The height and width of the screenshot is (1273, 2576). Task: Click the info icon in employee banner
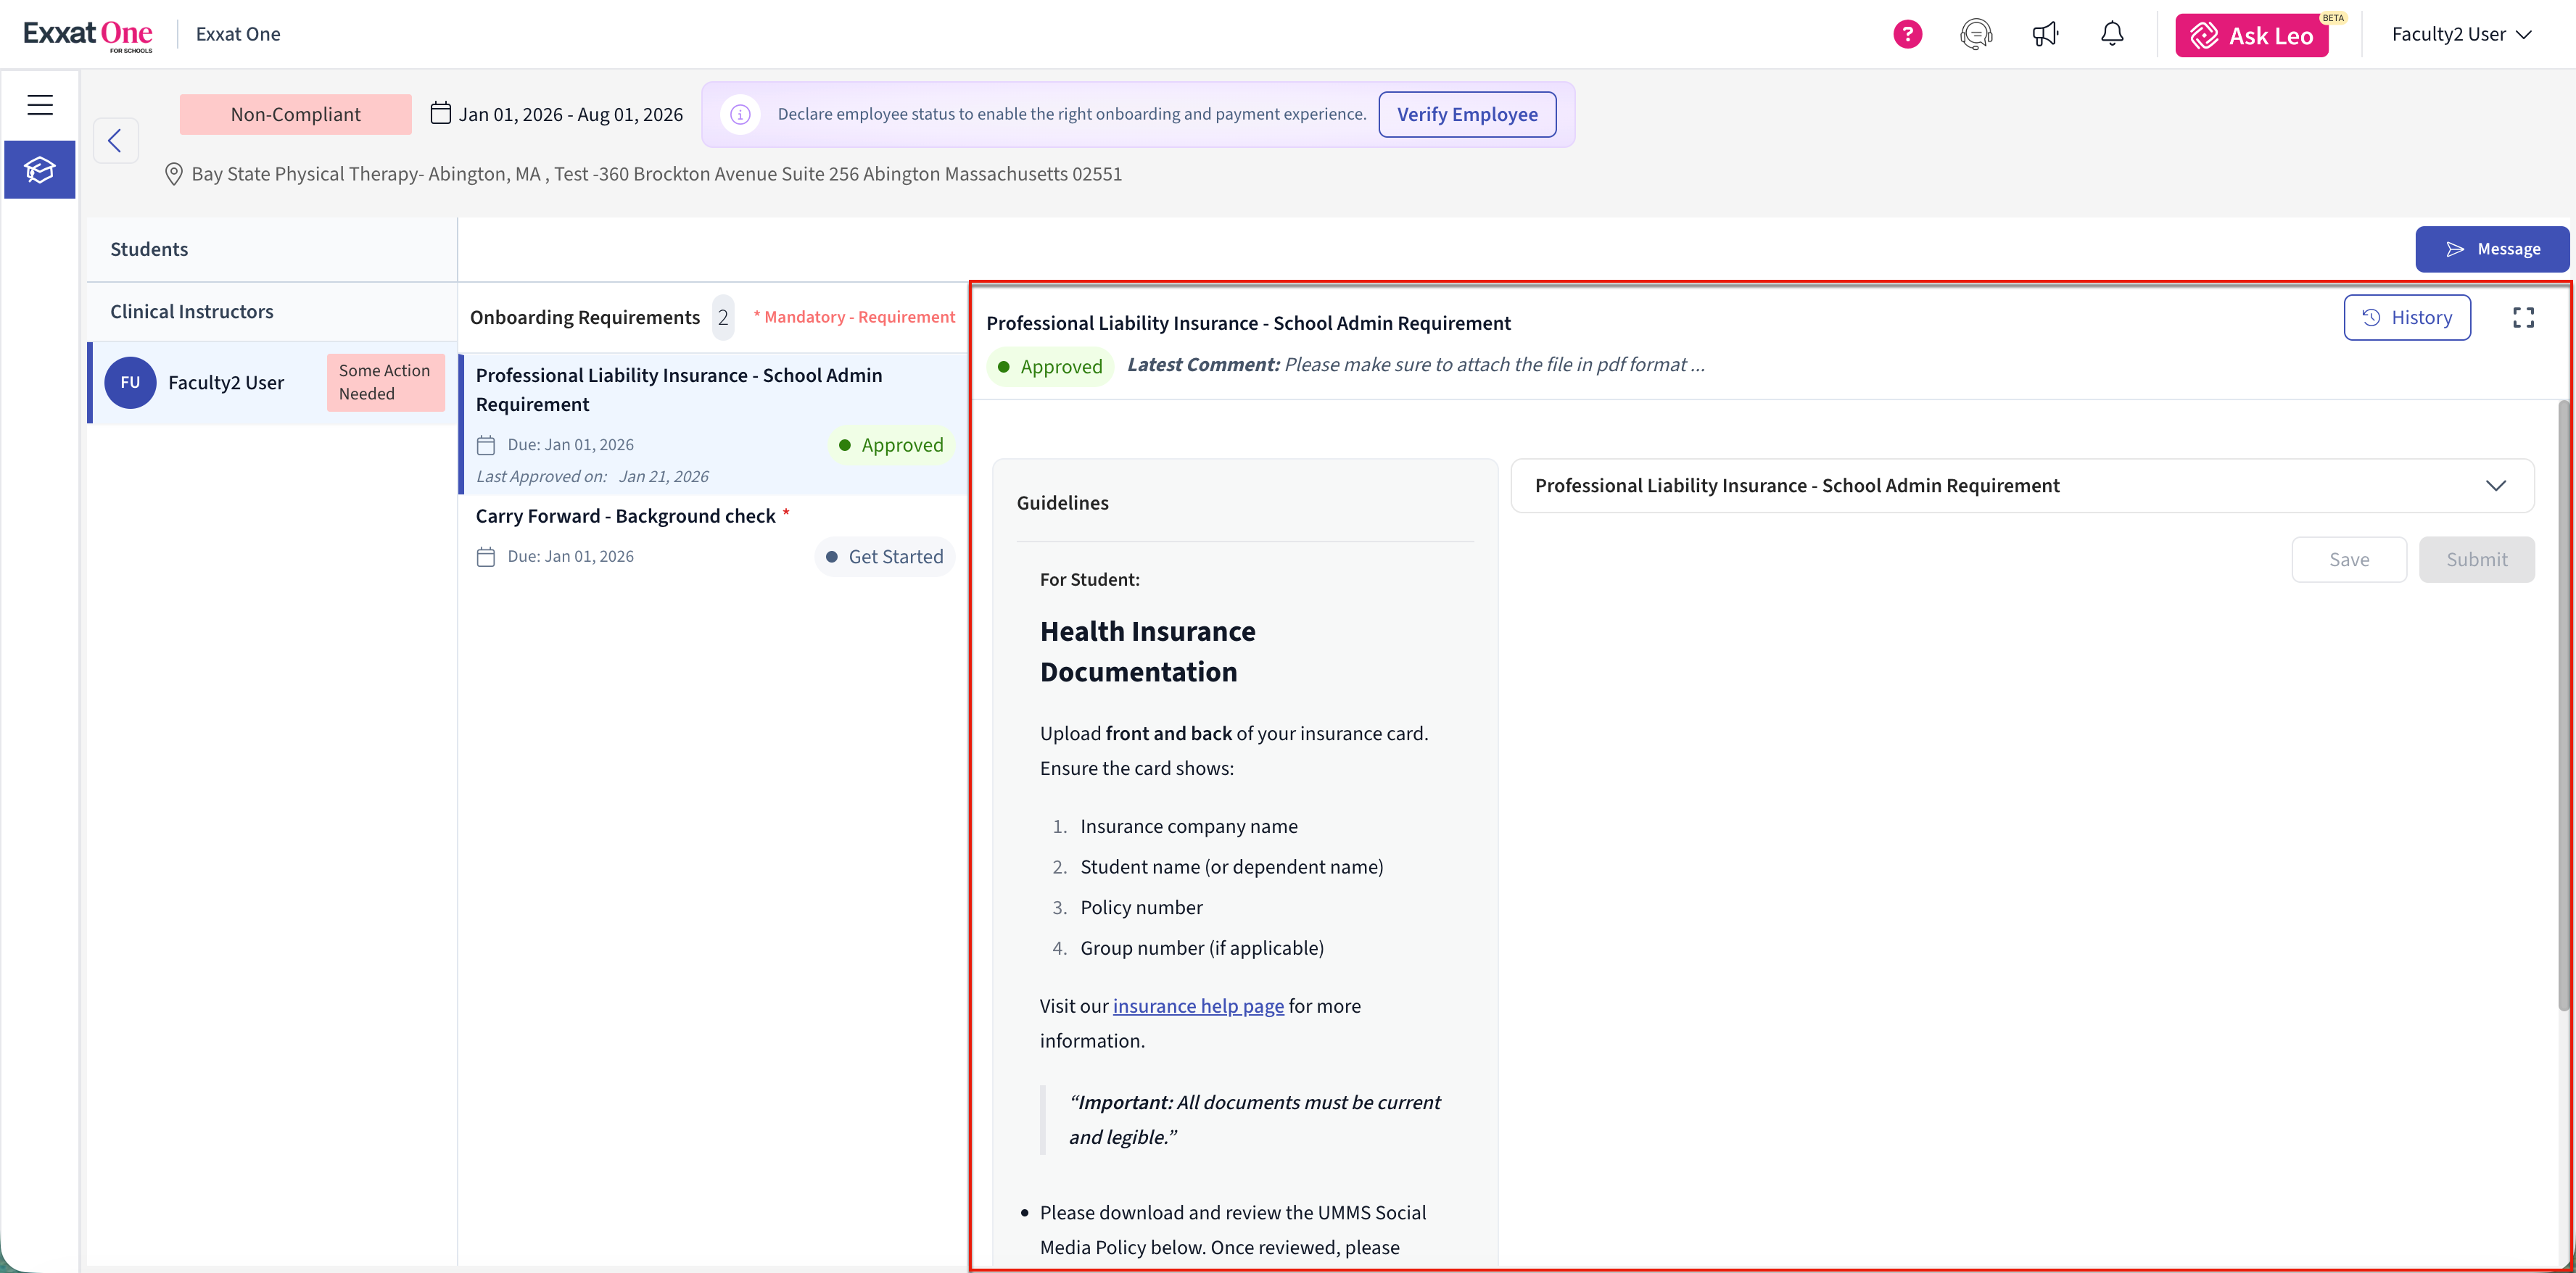point(740,114)
